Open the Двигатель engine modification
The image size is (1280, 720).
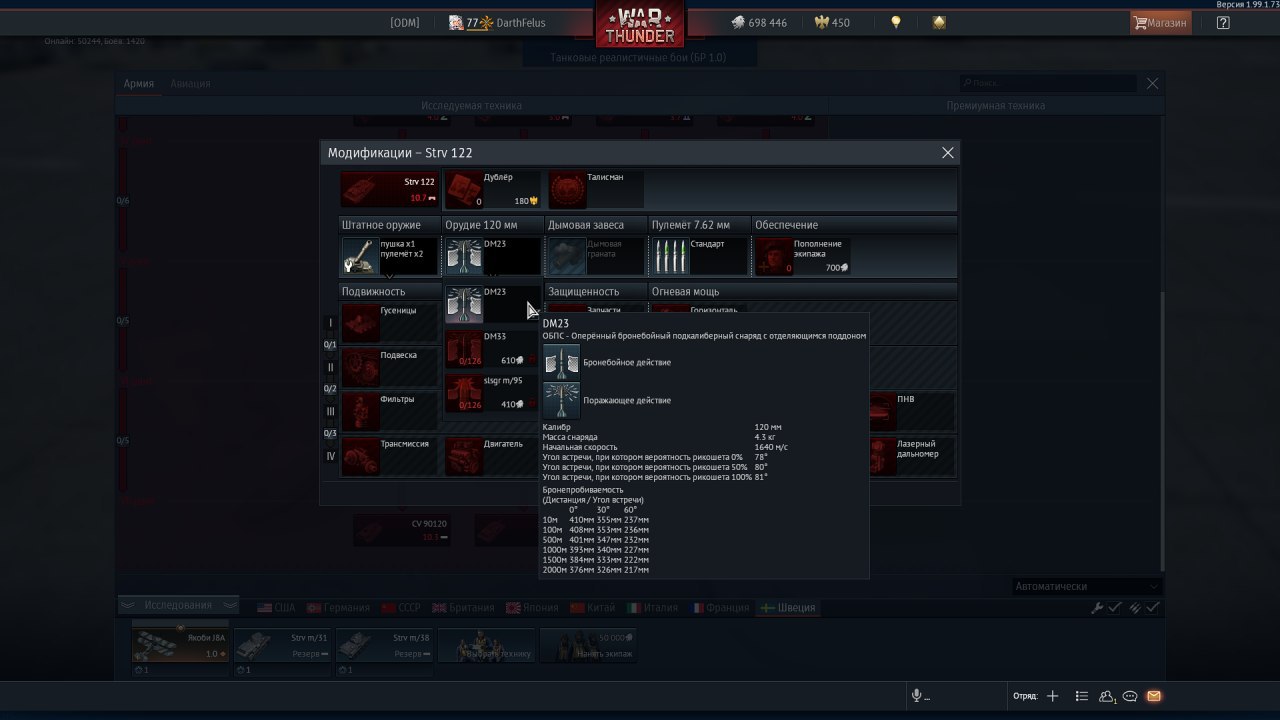point(493,456)
